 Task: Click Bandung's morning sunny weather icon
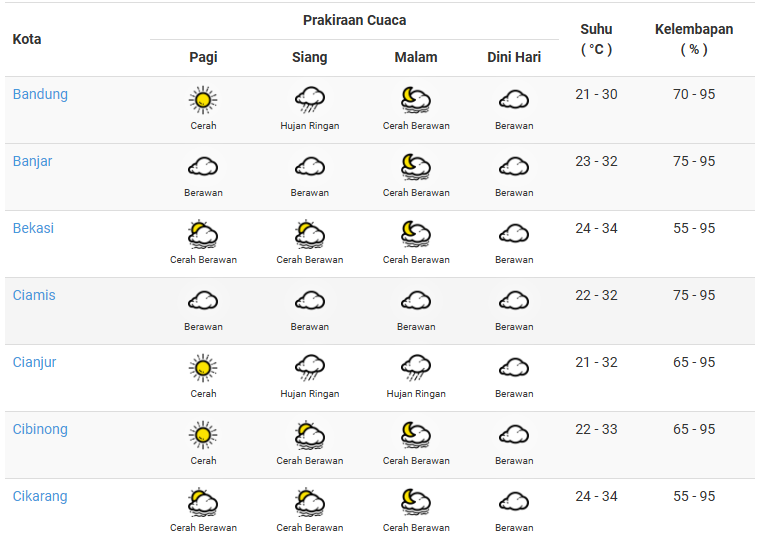coord(203,99)
